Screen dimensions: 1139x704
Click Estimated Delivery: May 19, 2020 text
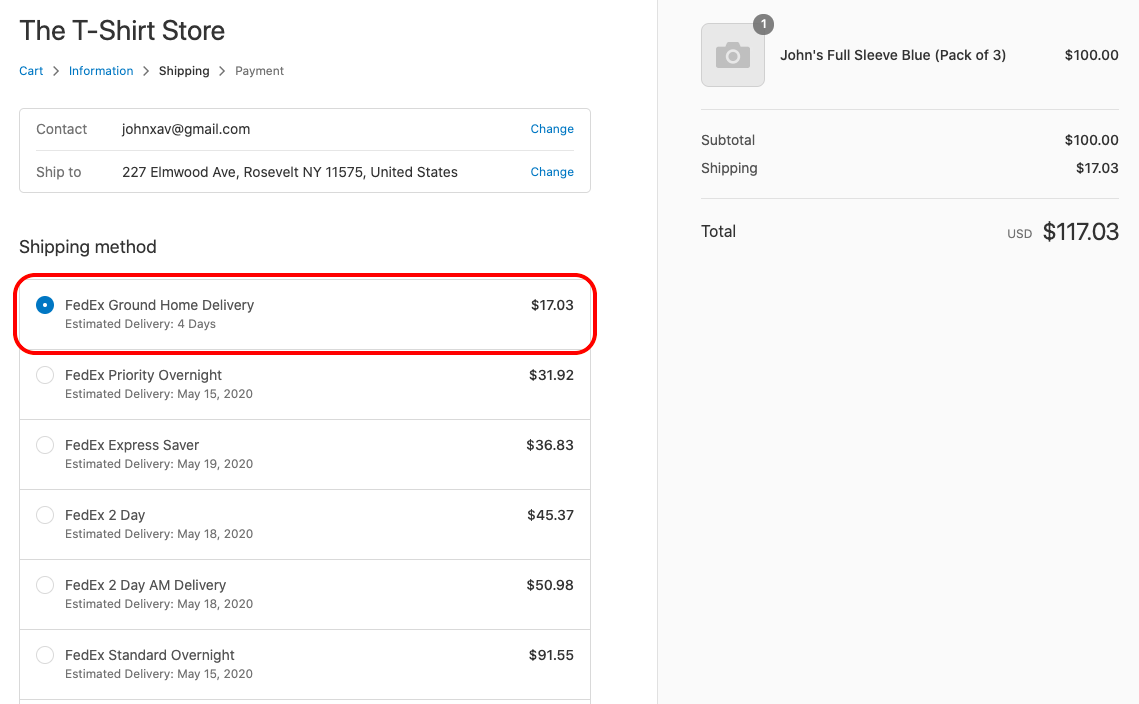(x=159, y=464)
